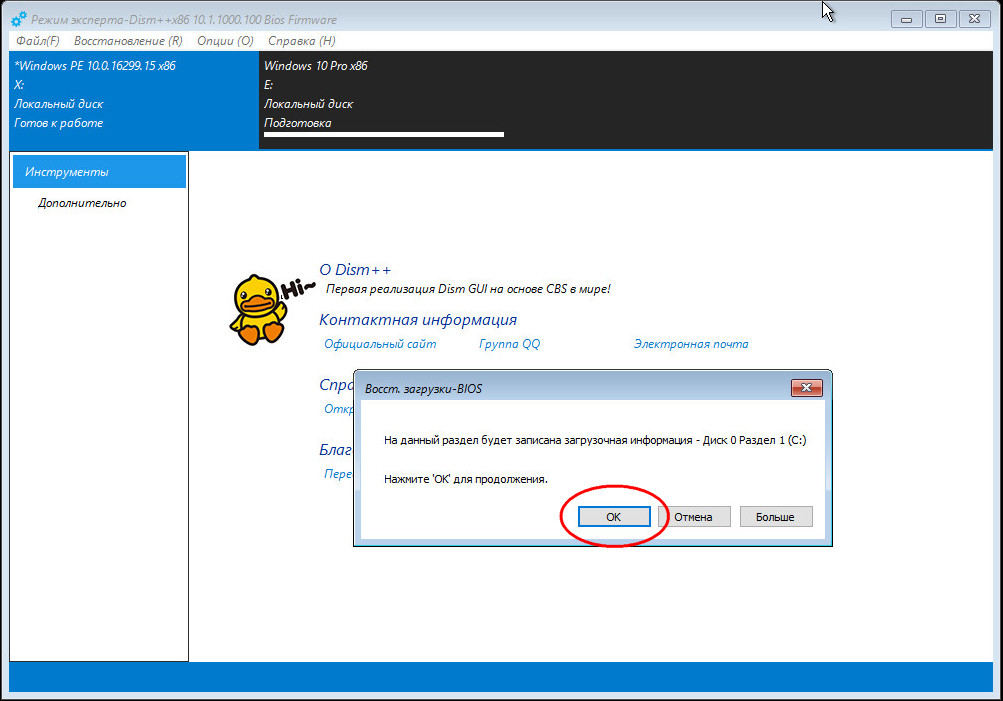Click the Подготовка status label

click(297, 123)
